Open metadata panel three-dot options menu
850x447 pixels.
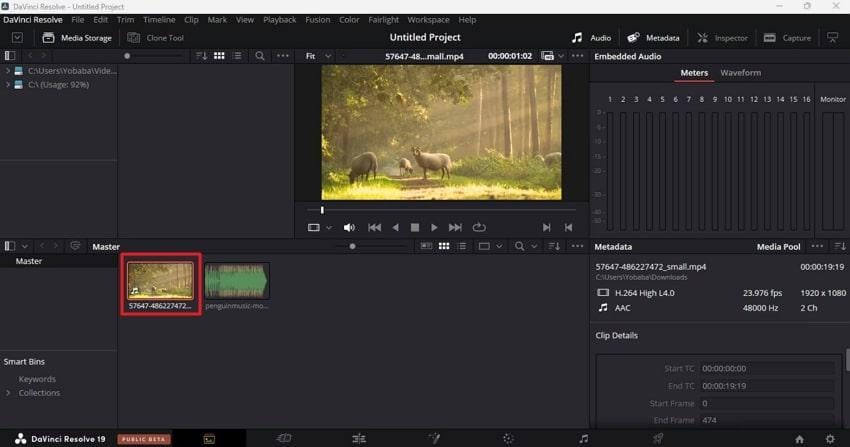(x=817, y=247)
